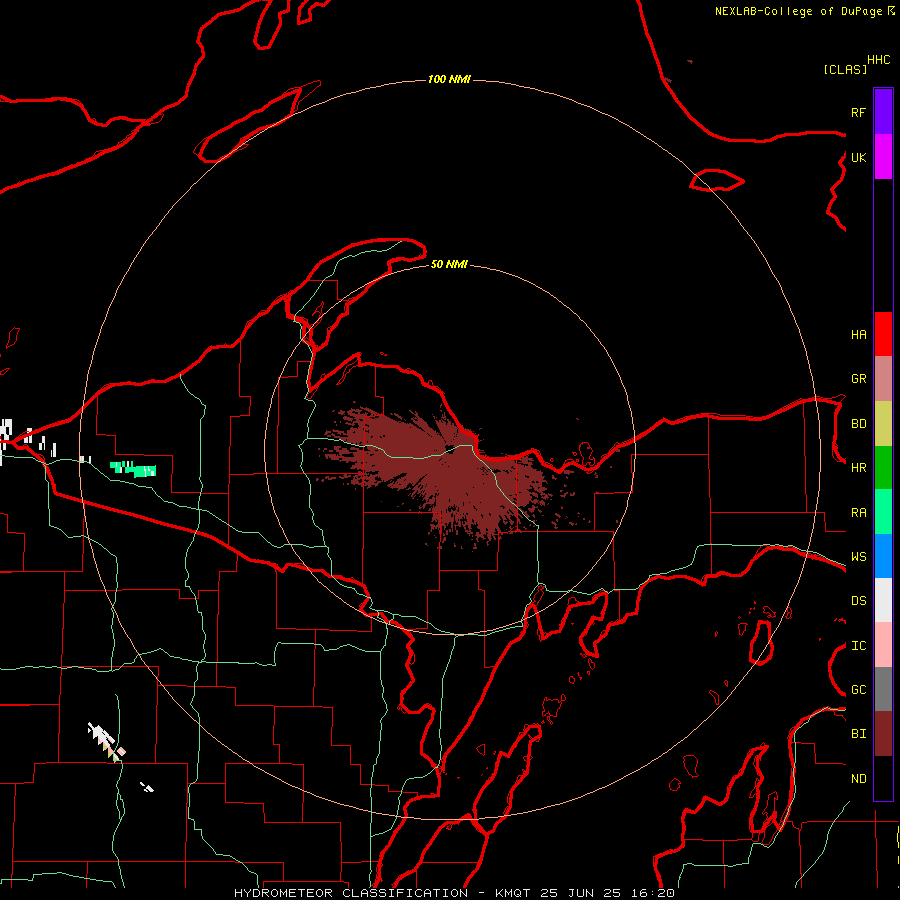
Task: Click the DS white legend swatch
Action: pos(883,600)
